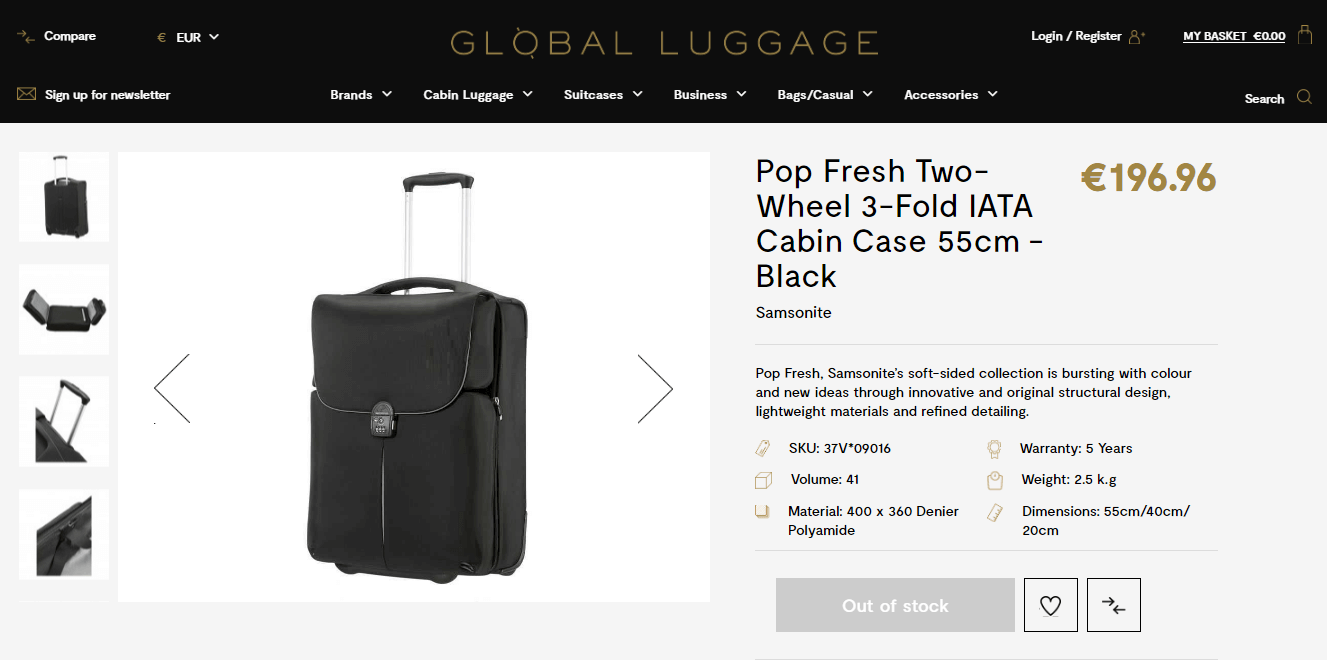
Task: Open the Business menu
Action: [x=709, y=95]
